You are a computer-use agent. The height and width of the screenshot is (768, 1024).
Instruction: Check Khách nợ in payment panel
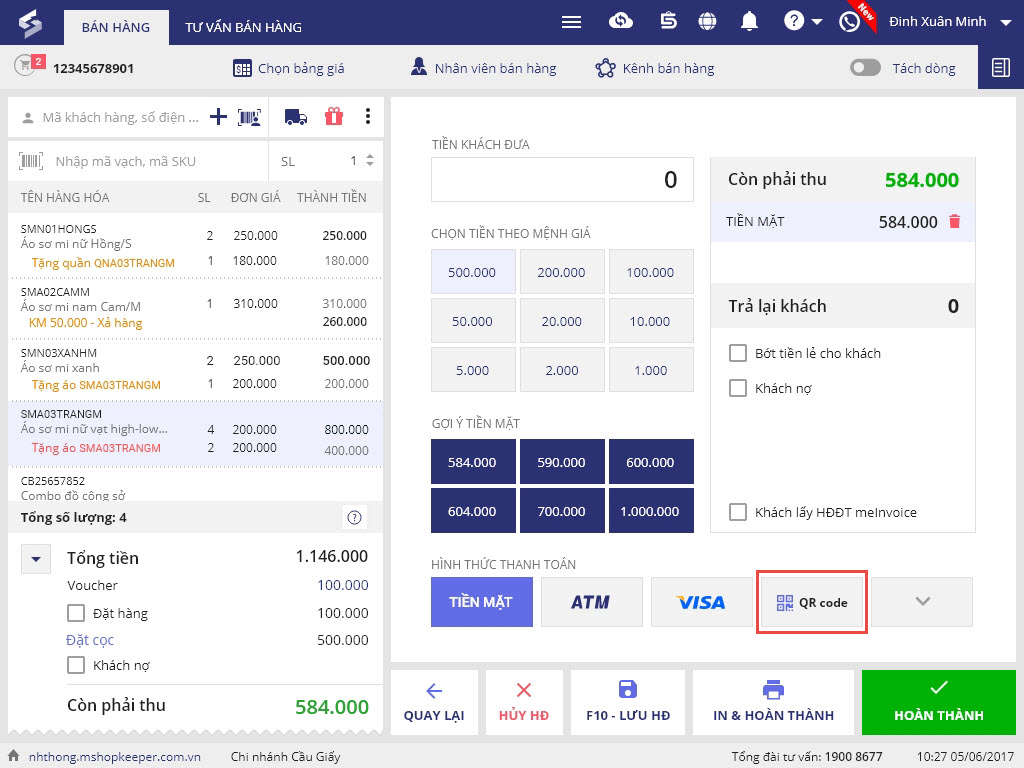coord(737,389)
